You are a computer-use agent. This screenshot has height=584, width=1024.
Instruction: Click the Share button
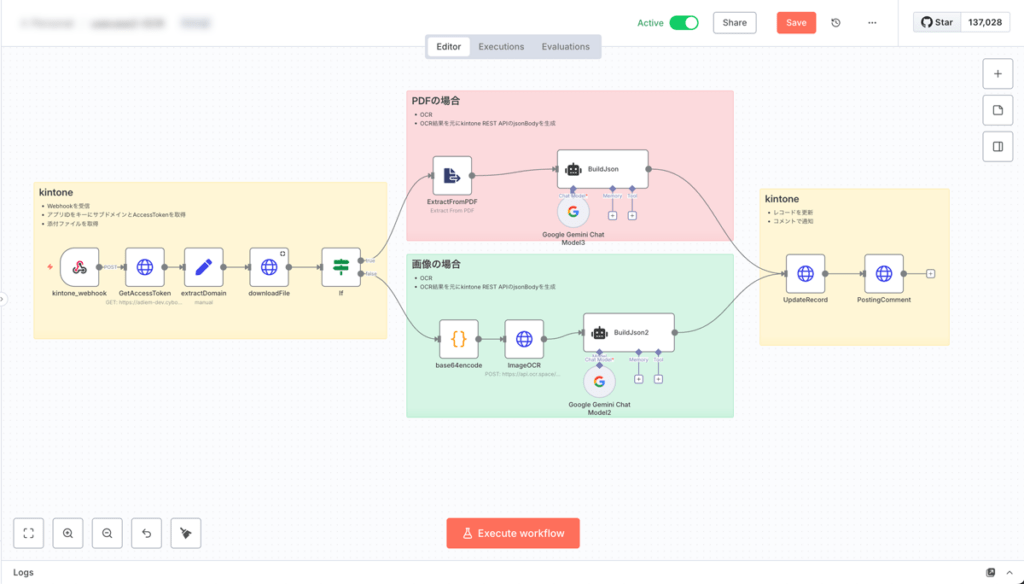click(x=734, y=23)
